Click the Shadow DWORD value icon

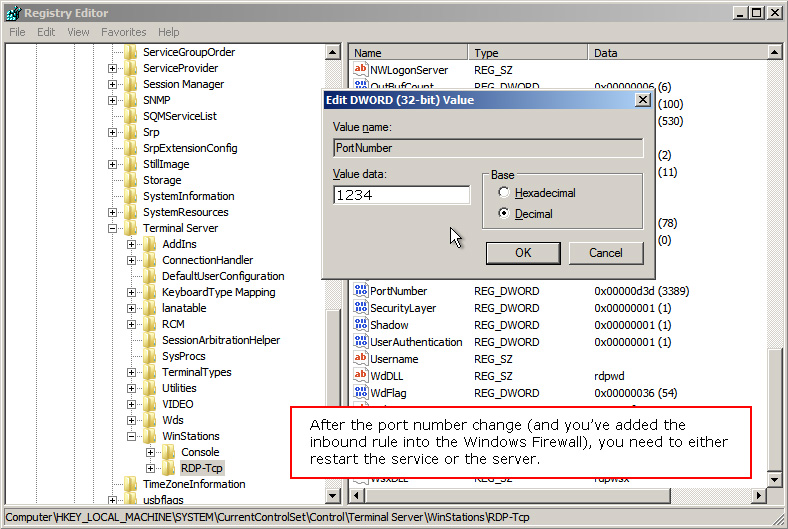(360, 325)
